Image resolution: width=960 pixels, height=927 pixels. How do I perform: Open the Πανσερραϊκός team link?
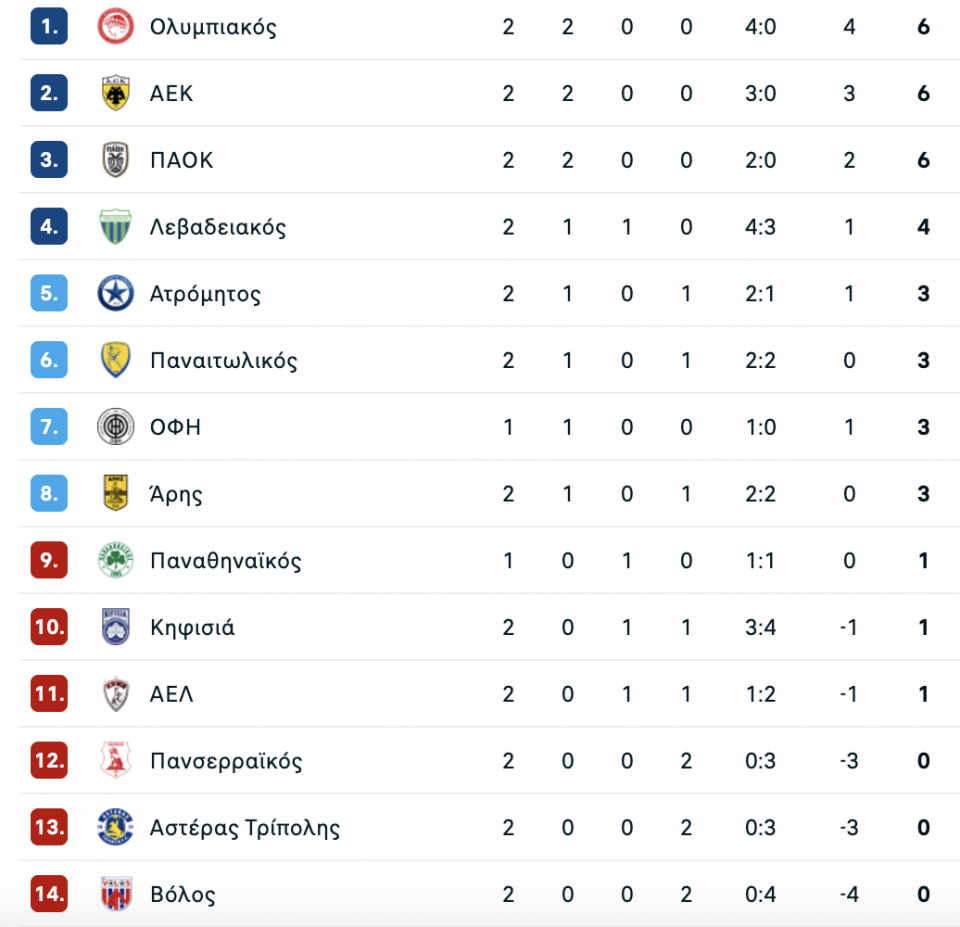tap(226, 761)
